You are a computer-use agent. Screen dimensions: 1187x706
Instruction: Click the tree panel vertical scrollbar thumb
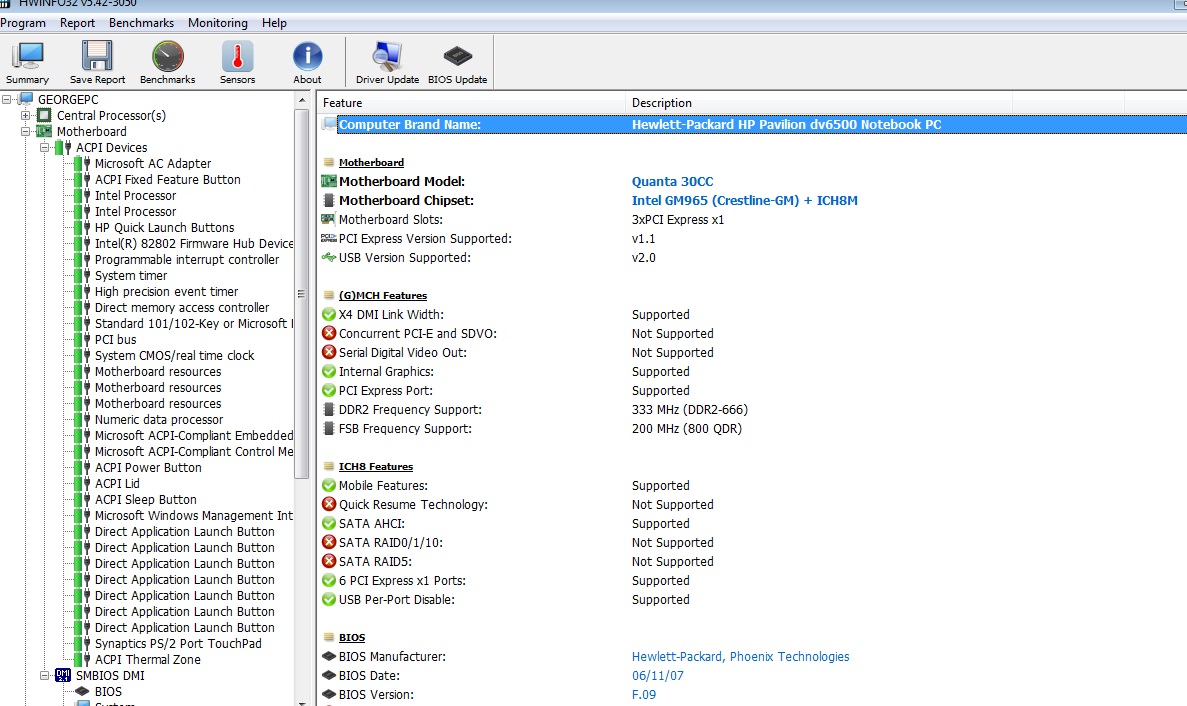click(x=302, y=294)
